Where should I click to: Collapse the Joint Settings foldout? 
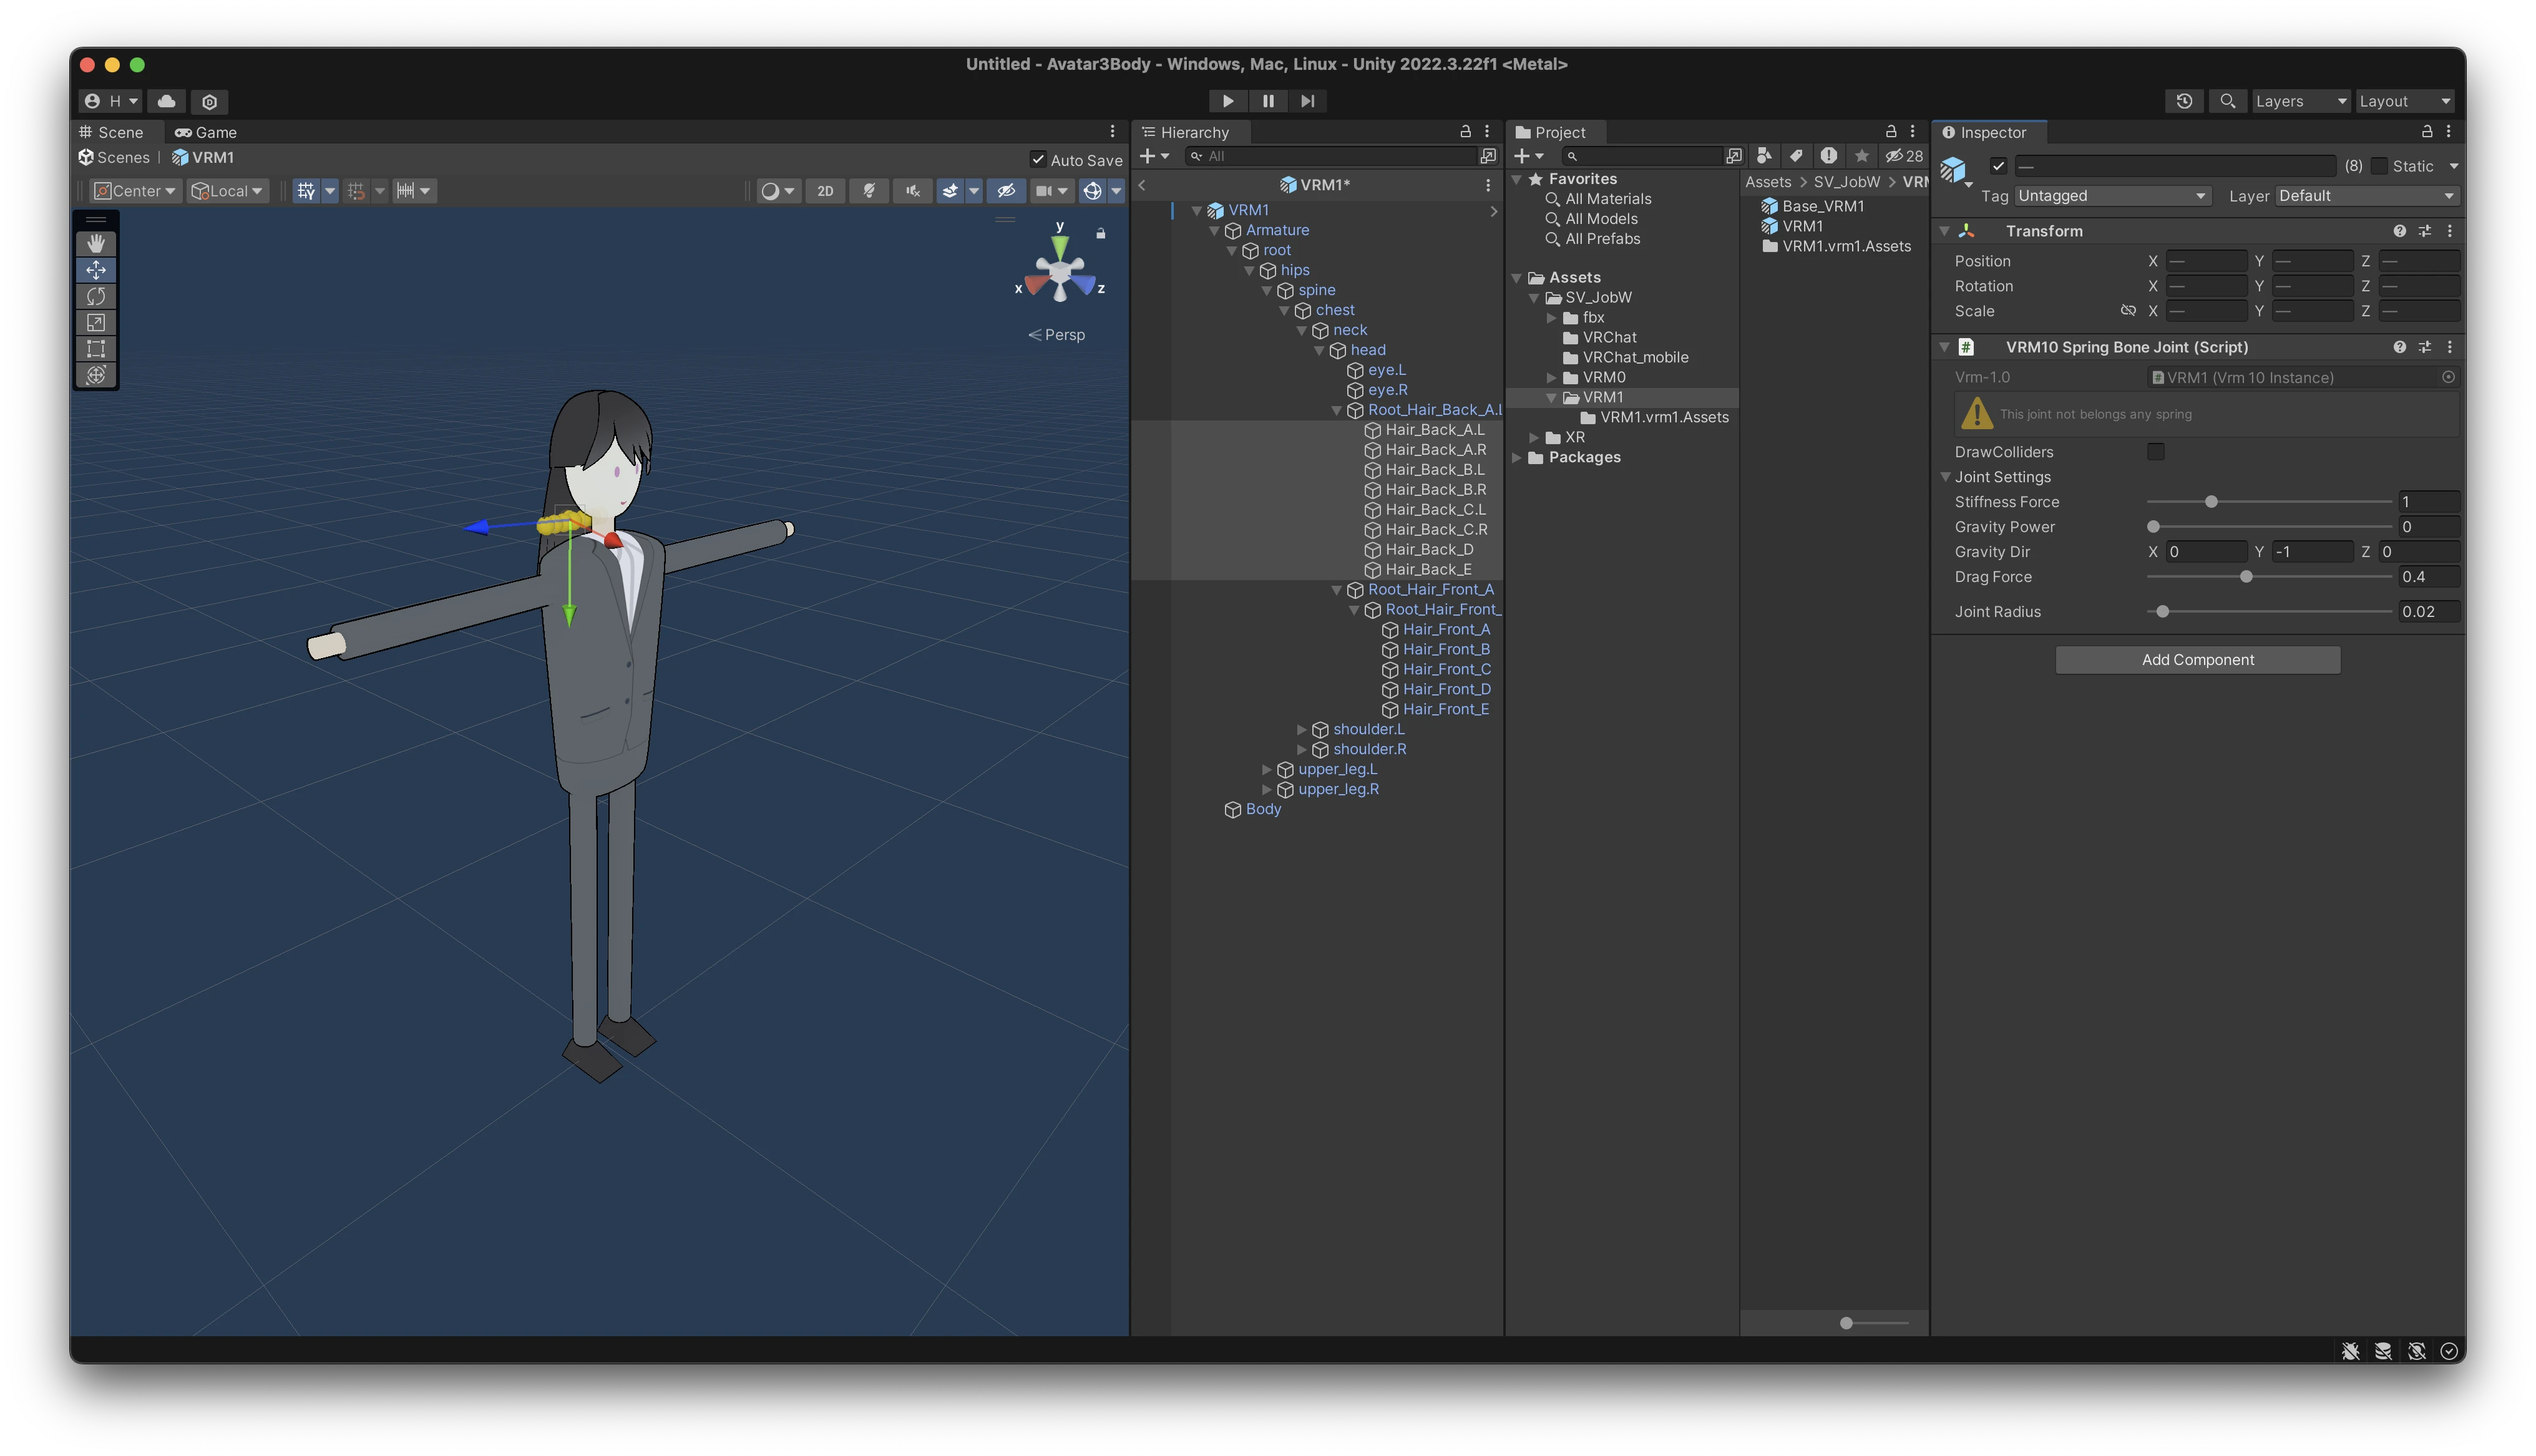pos(1945,477)
